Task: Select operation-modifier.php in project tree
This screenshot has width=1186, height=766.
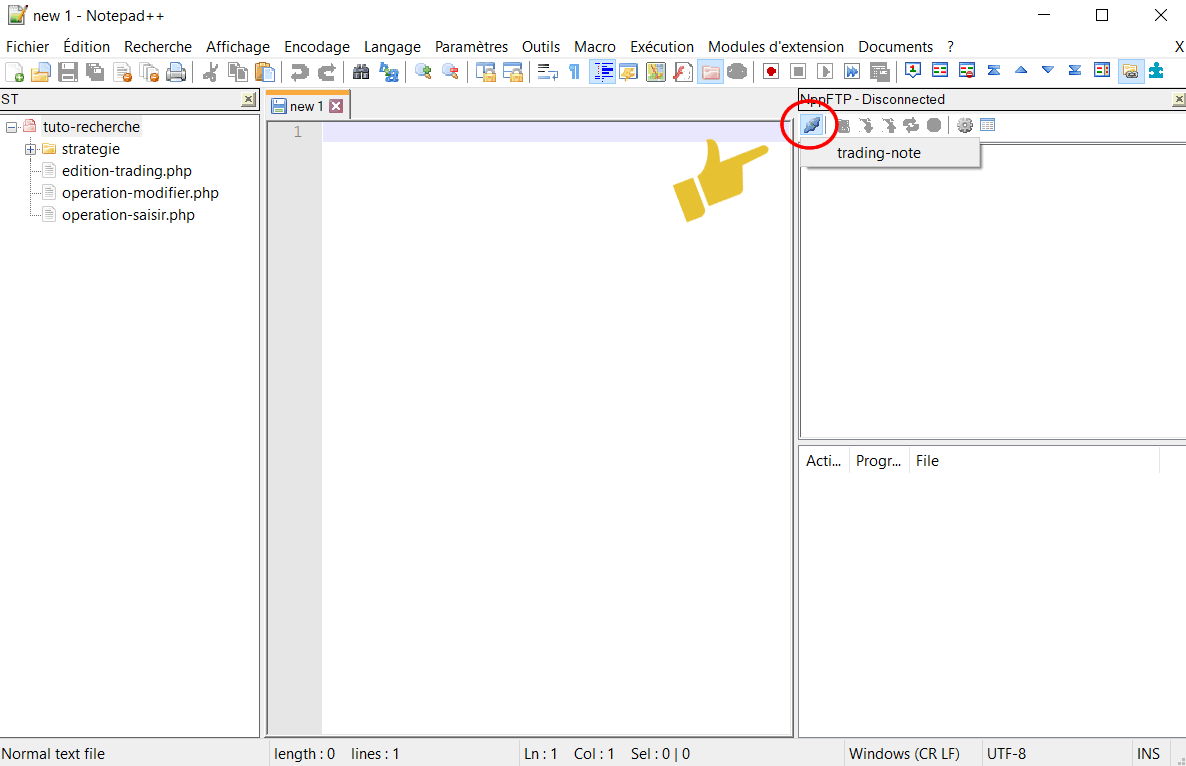Action: [140, 193]
